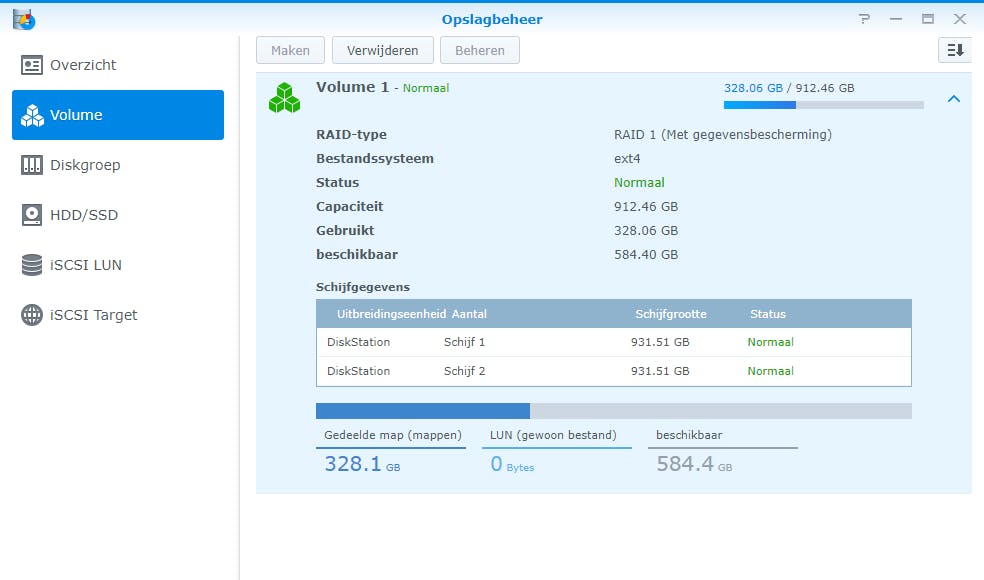
Task: Click the Volume 1 title
Action: point(353,87)
